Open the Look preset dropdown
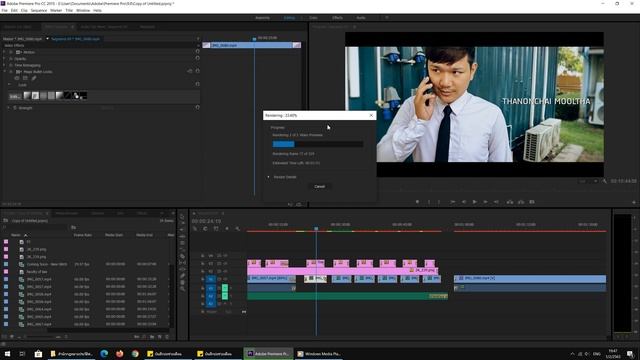The width and height of the screenshot is (640, 360). (15, 96)
